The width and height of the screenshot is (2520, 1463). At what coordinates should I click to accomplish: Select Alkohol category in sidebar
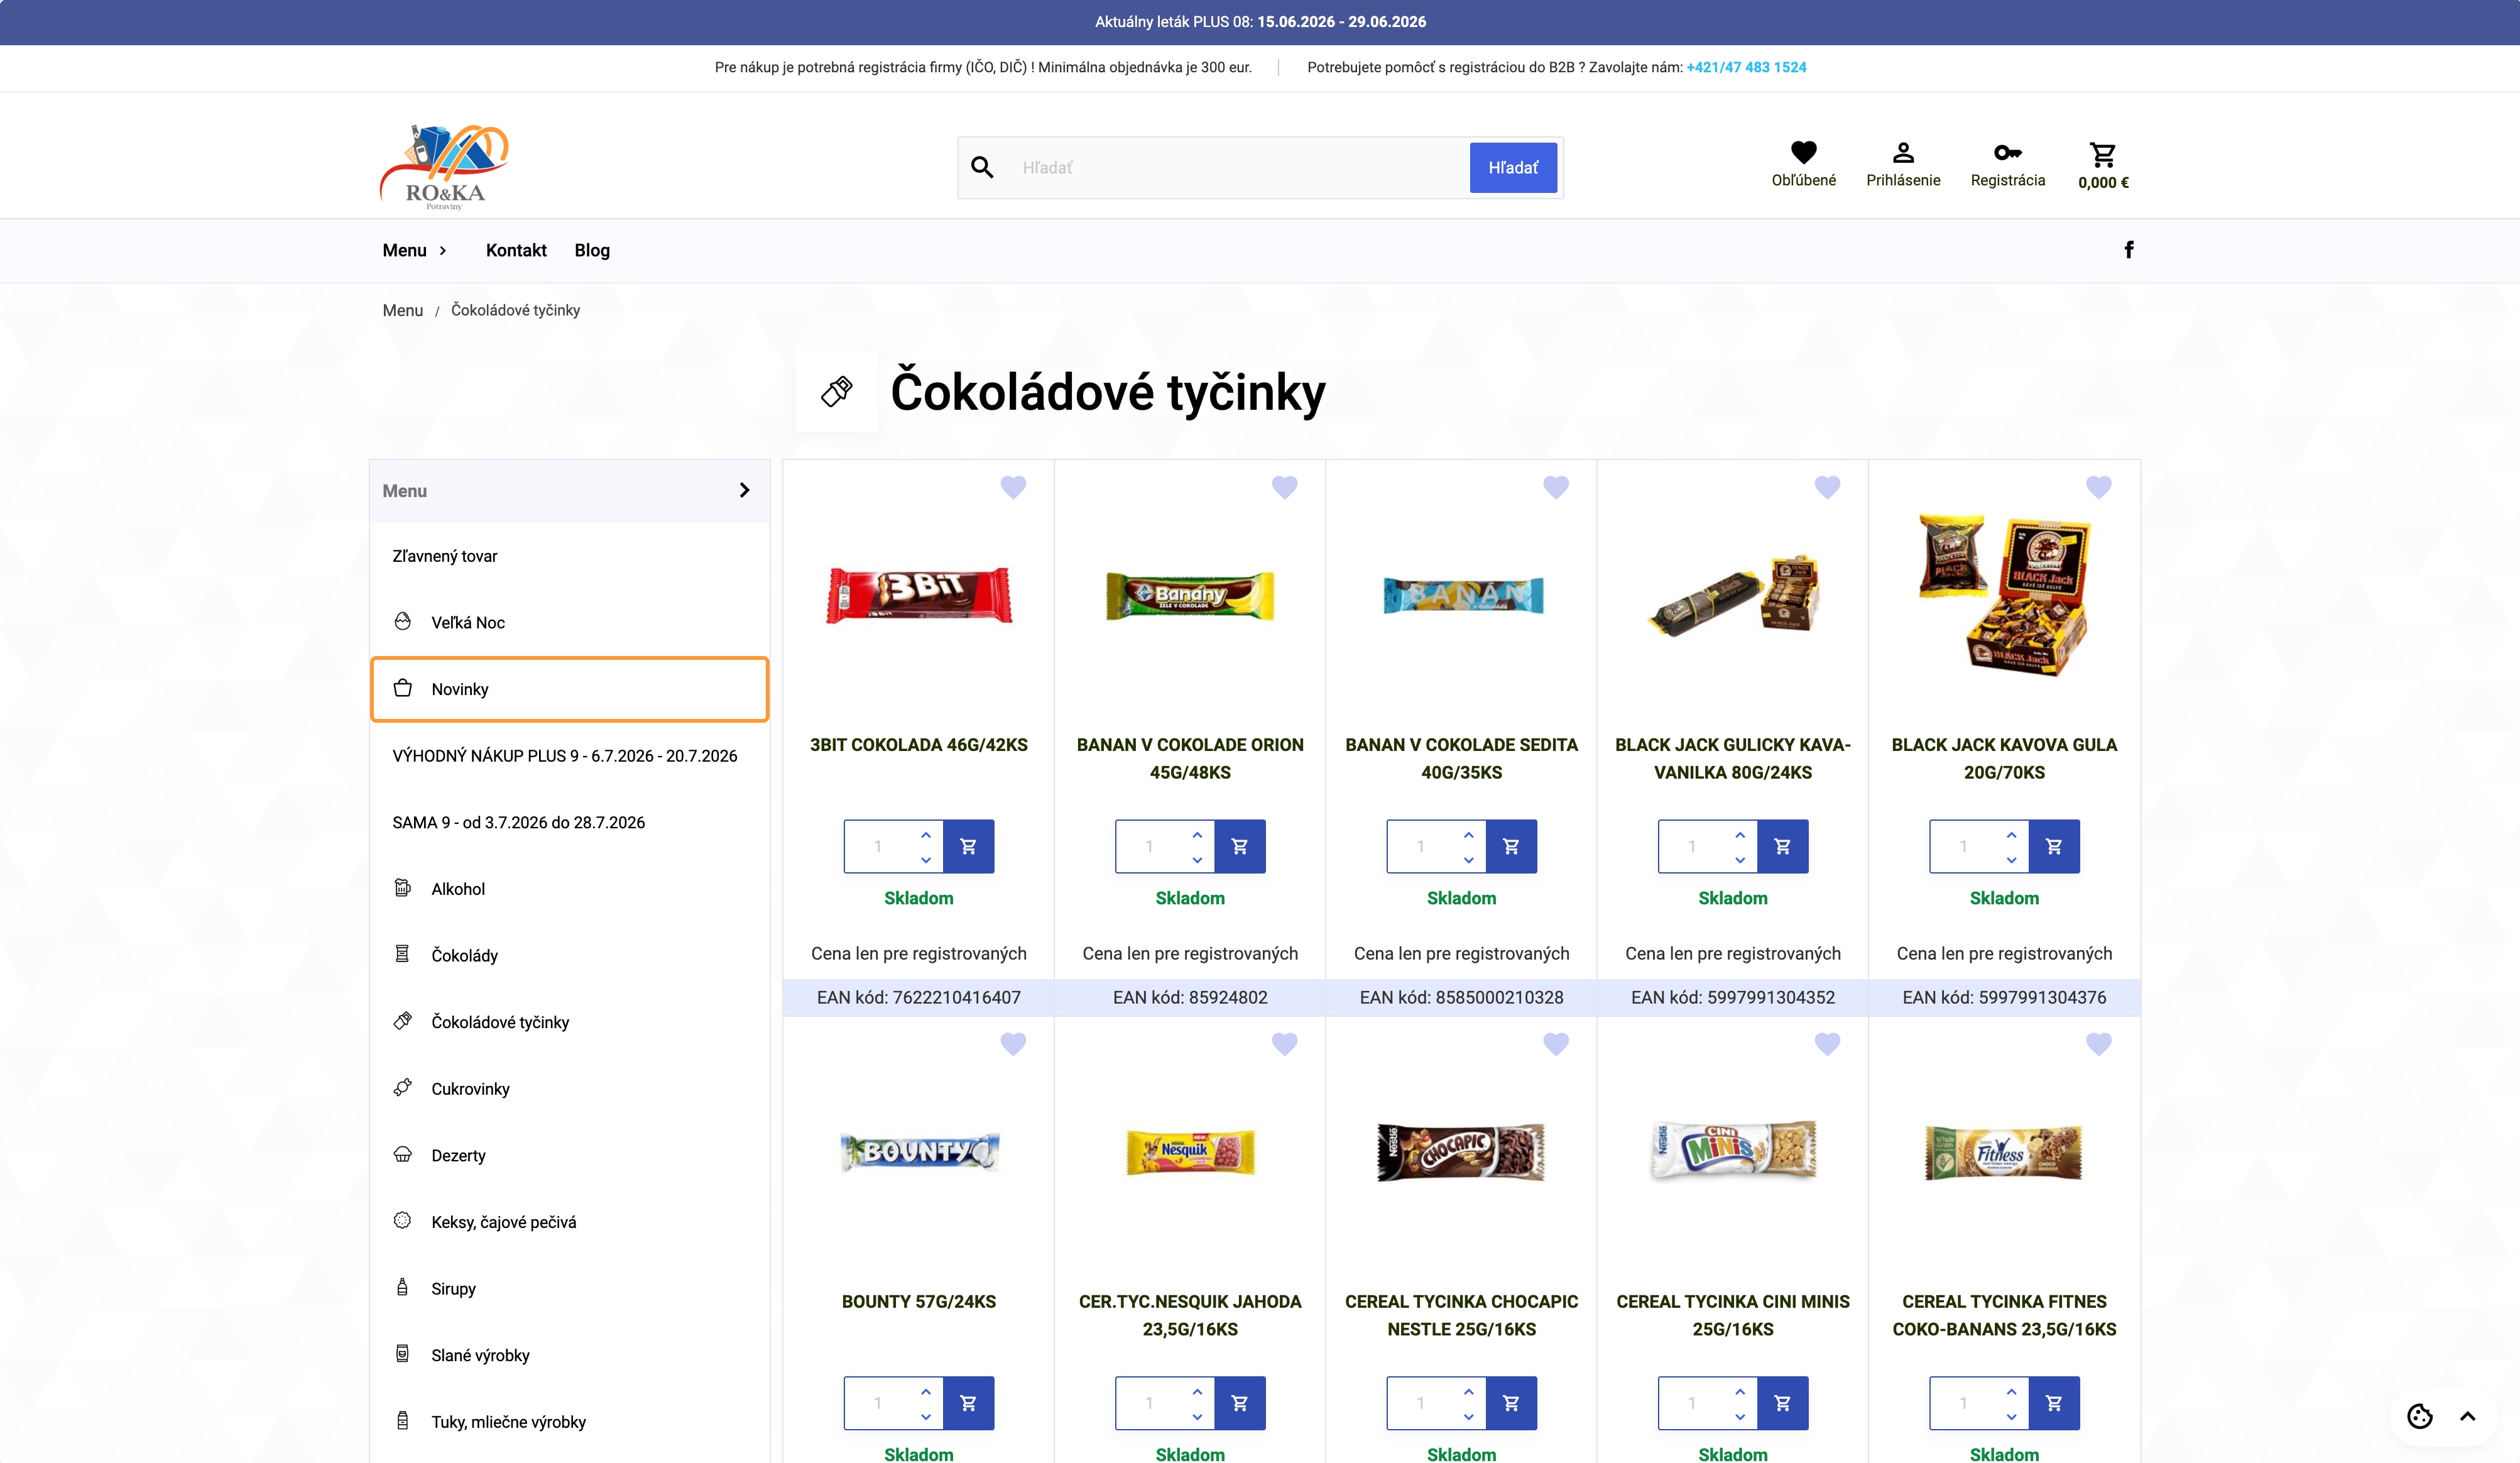point(569,889)
